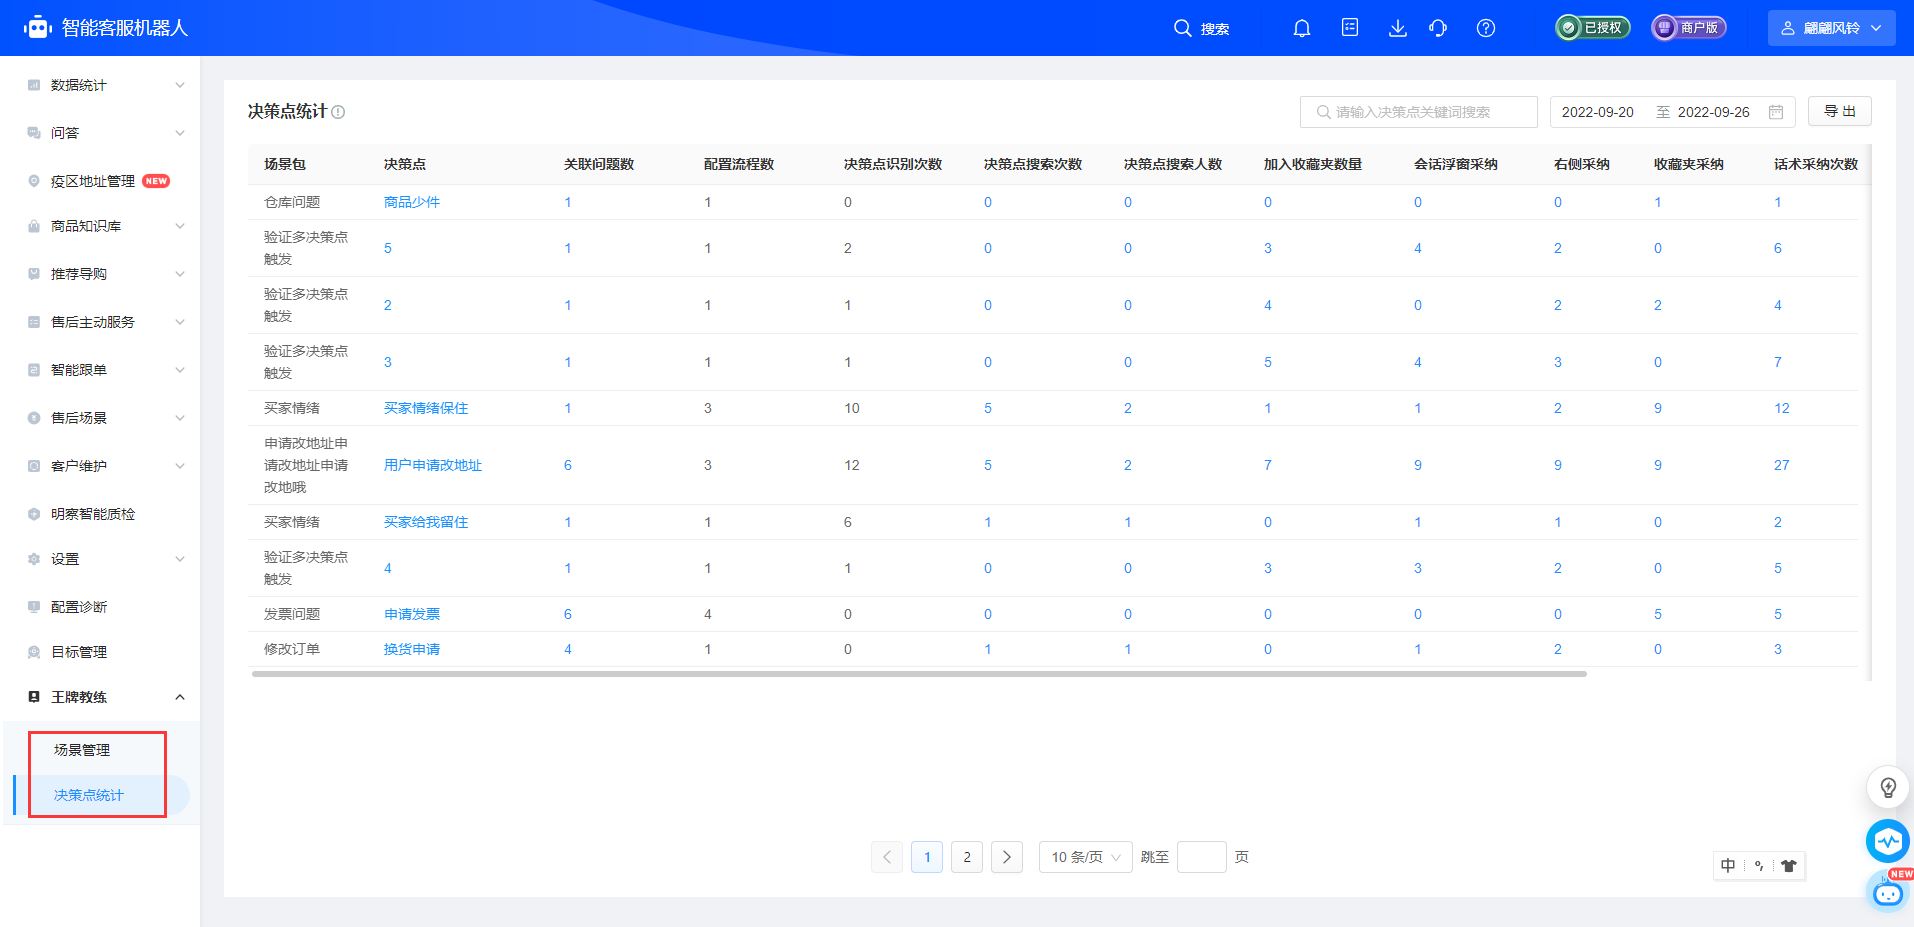
Task: Select page 2 in pagination
Action: click(x=967, y=857)
